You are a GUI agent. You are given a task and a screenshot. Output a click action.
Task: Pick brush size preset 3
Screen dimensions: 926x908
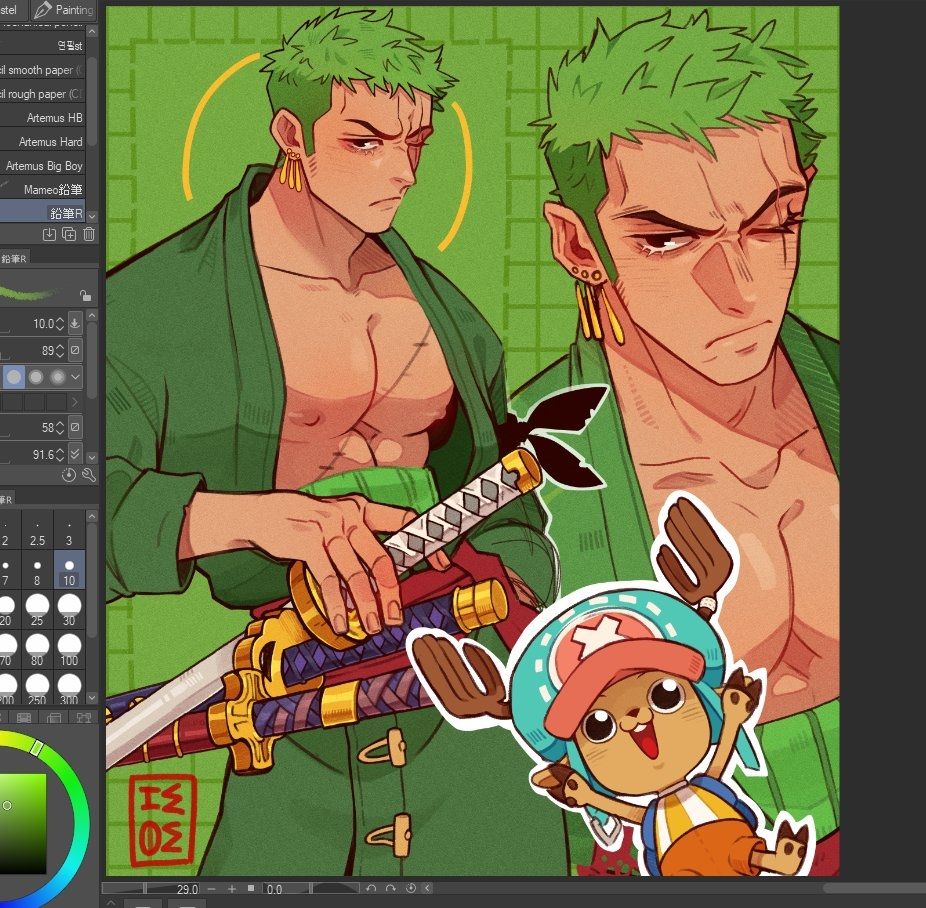tap(69, 530)
